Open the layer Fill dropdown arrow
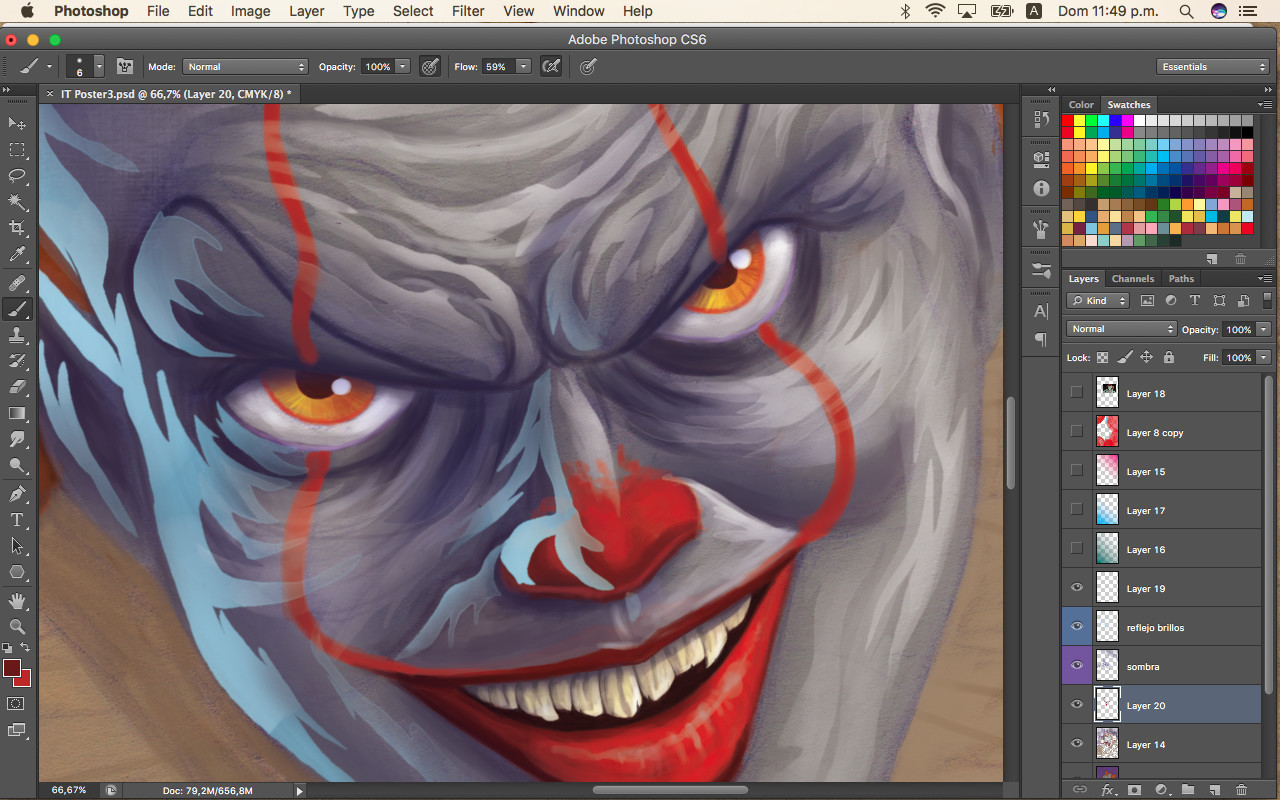This screenshot has width=1280, height=800. coord(1264,357)
